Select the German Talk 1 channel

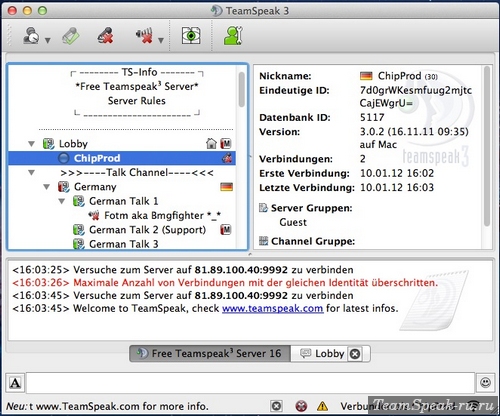pyautogui.click(x=123, y=201)
